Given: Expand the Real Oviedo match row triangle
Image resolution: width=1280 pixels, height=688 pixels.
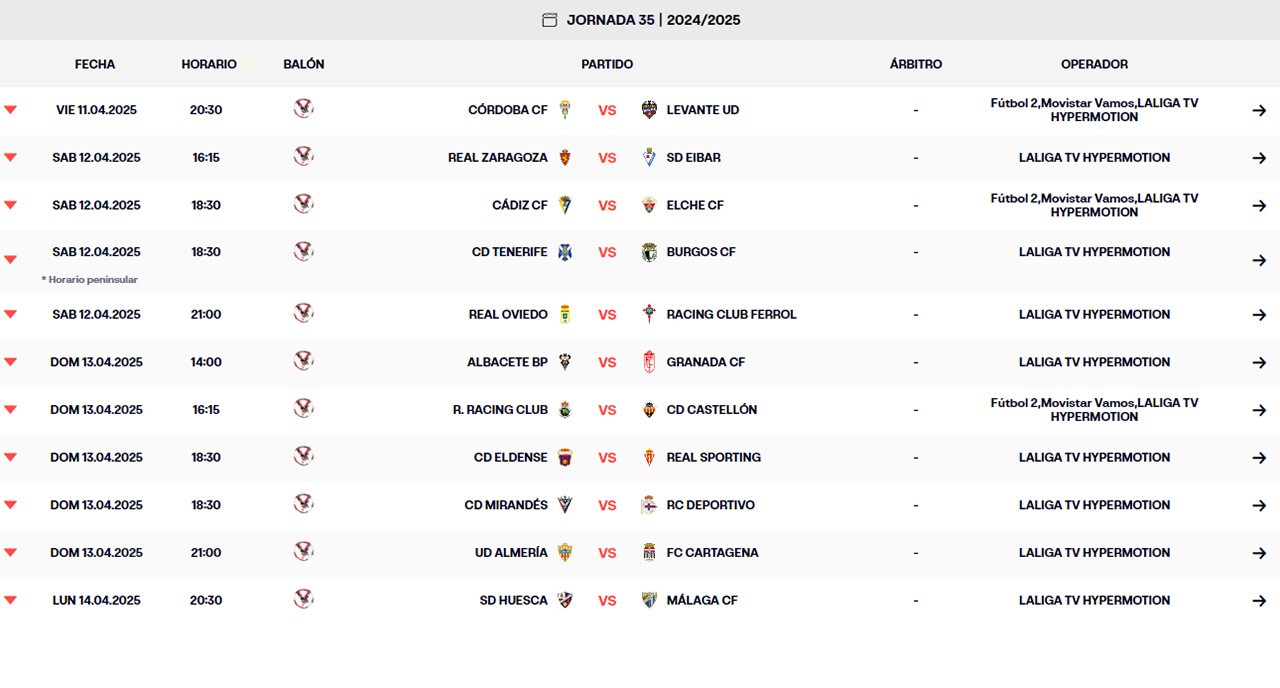Looking at the screenshot, I should pyautogui.click(x=10, y=314).
